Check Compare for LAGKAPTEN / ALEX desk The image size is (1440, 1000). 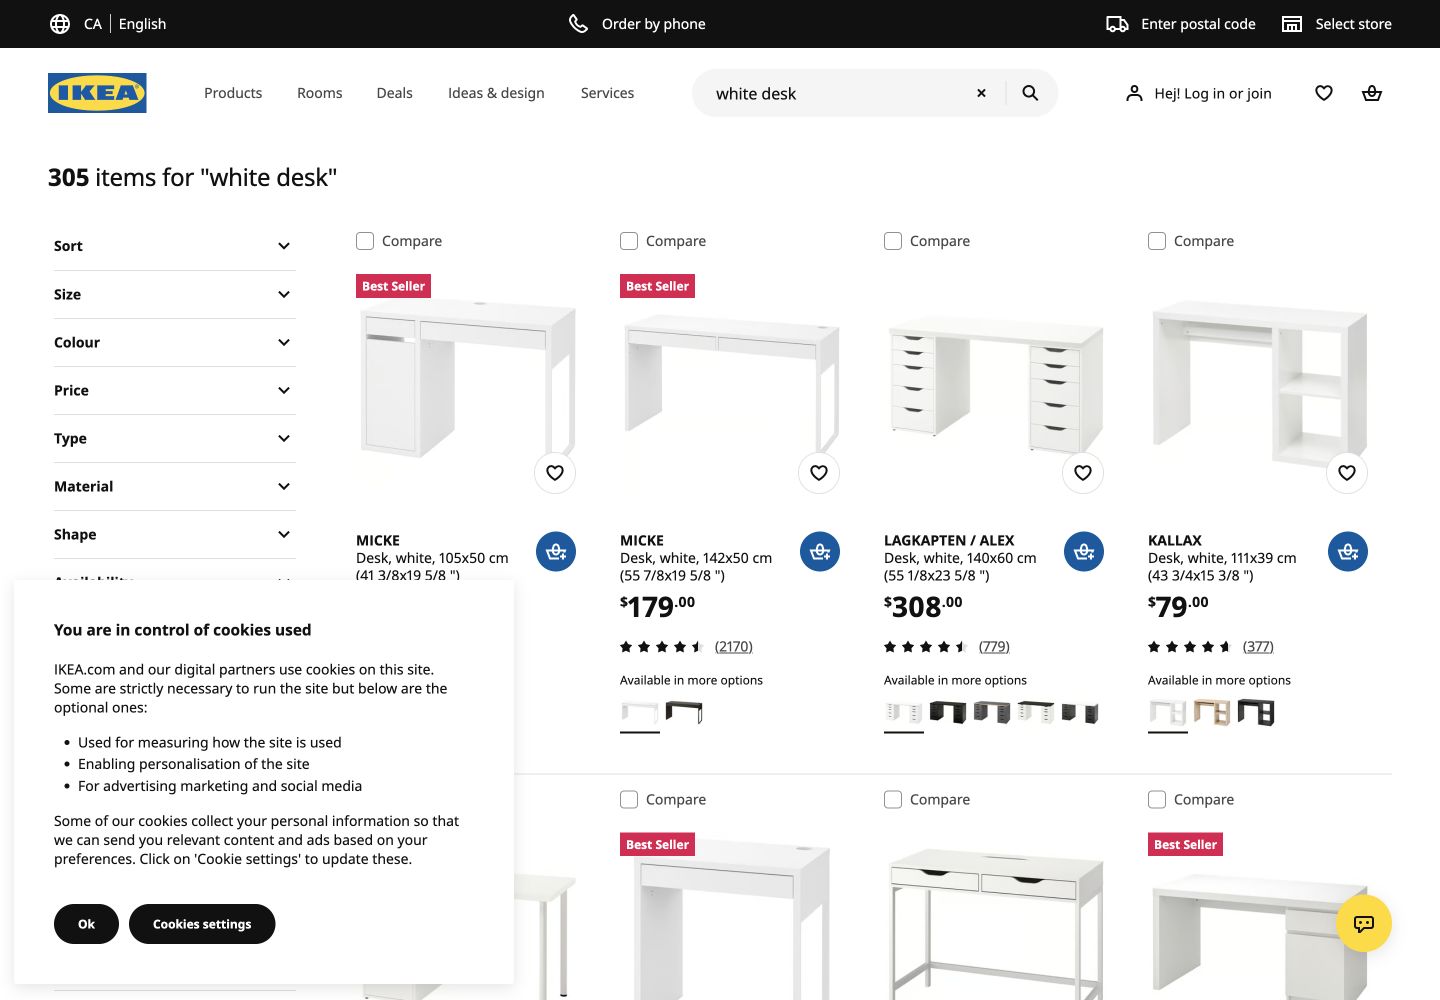point(893,241)
